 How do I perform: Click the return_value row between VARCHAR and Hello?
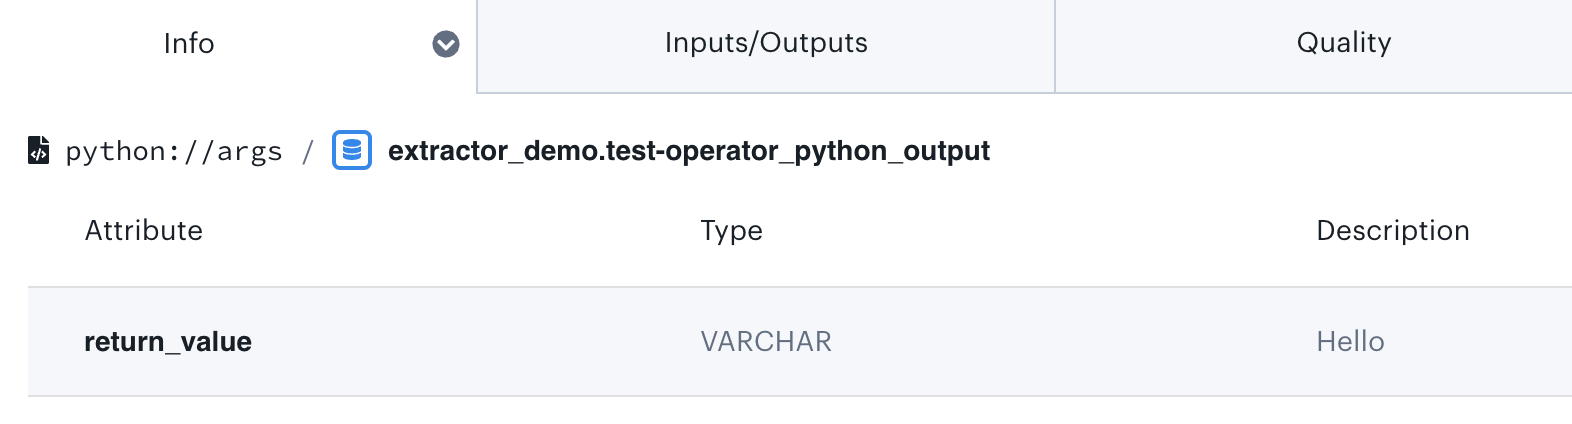point(1070,342)
